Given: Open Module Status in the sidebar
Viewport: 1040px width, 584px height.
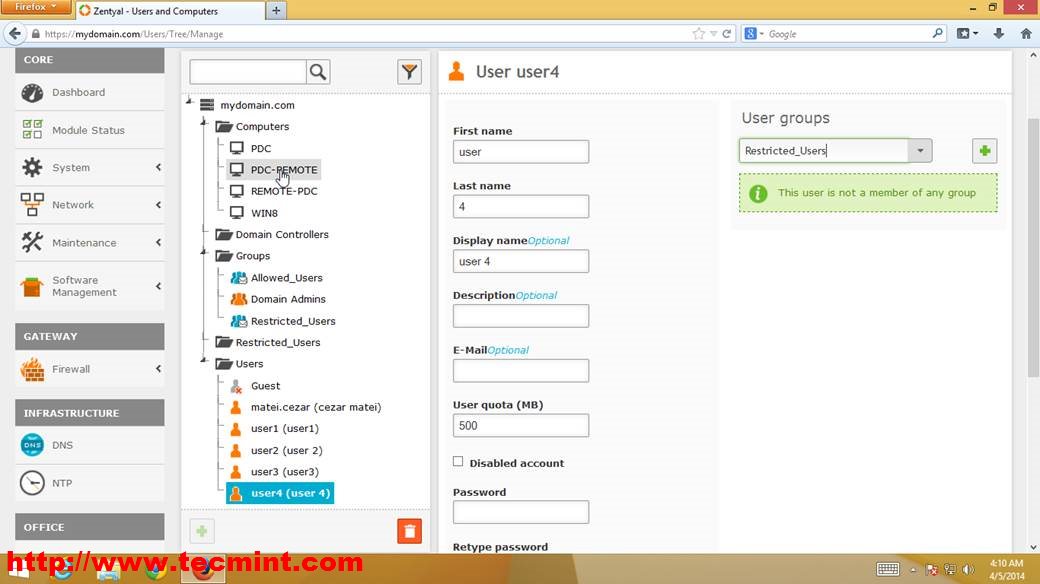Looking at the screenshot, I should (90, 130).
